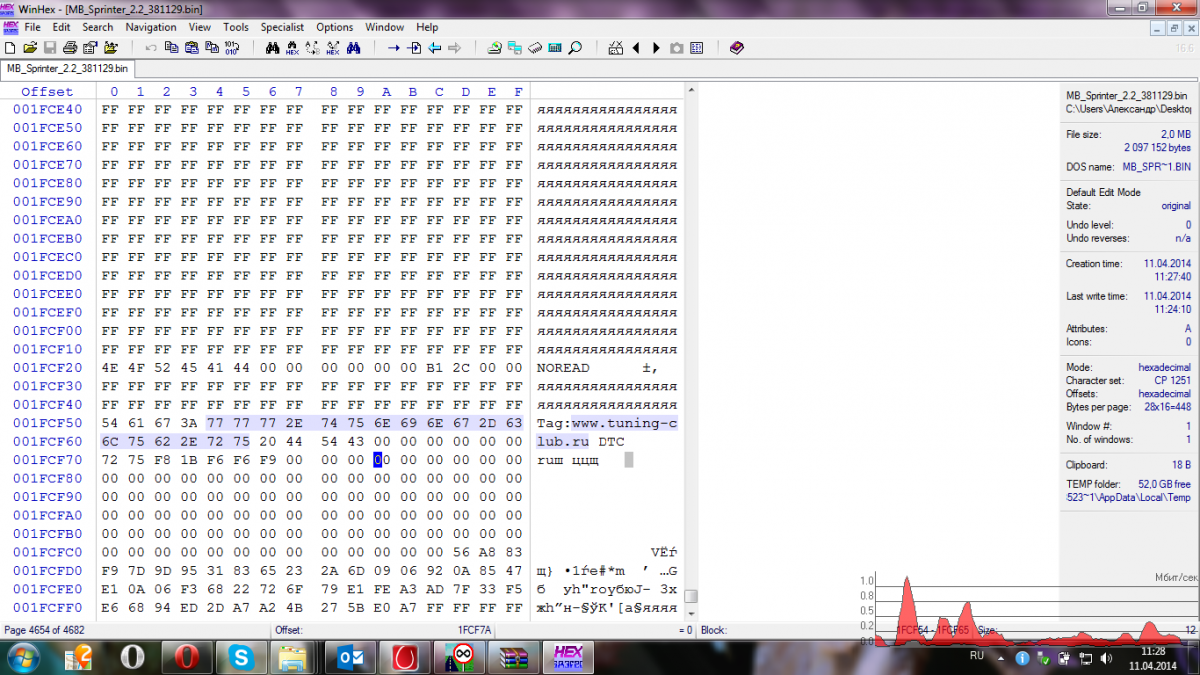The width and height of the screenshot is (1200, 675).
Task: Click the Open file folder icon
Action: [x=30, y=47]
